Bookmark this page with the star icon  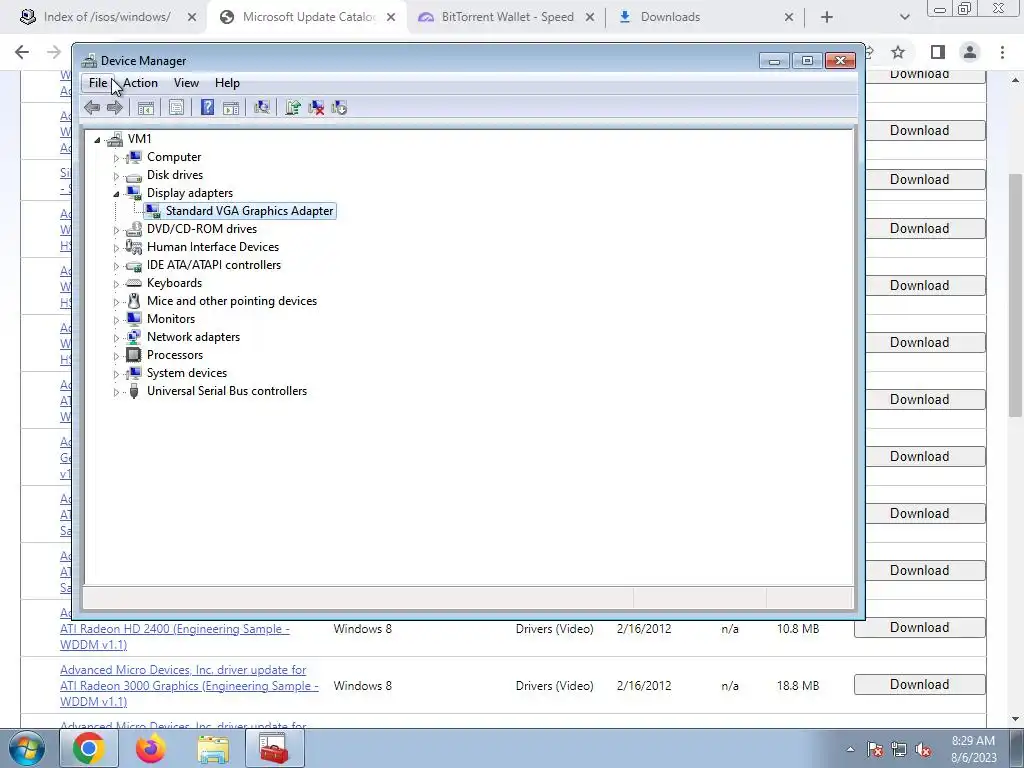click(898, 52)
